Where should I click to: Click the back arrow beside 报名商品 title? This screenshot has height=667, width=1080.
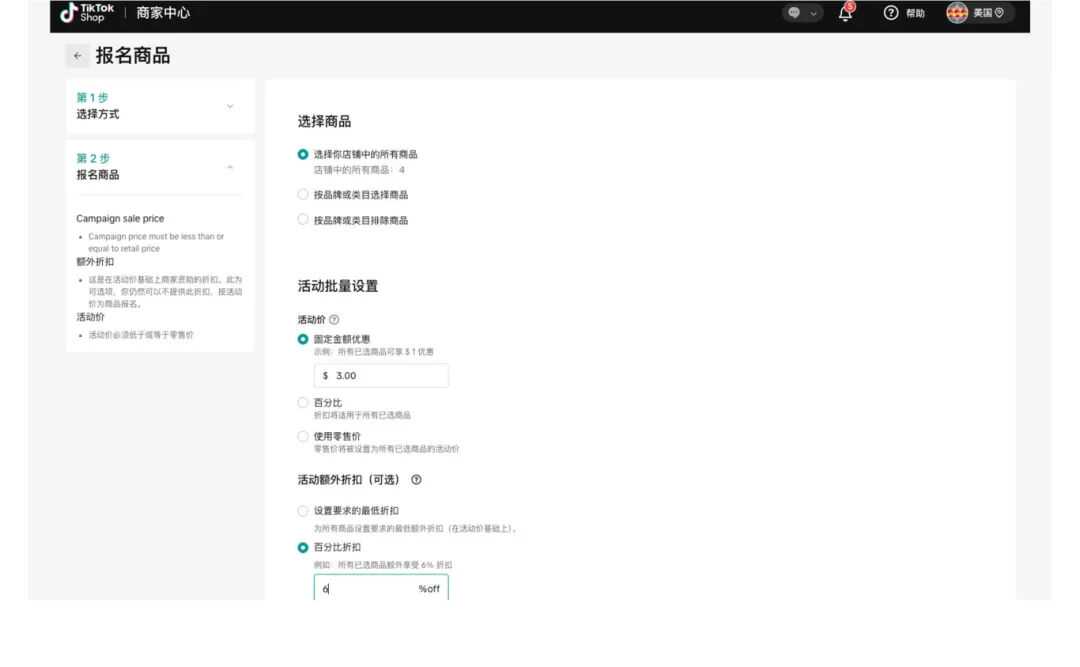click(77, 55)
